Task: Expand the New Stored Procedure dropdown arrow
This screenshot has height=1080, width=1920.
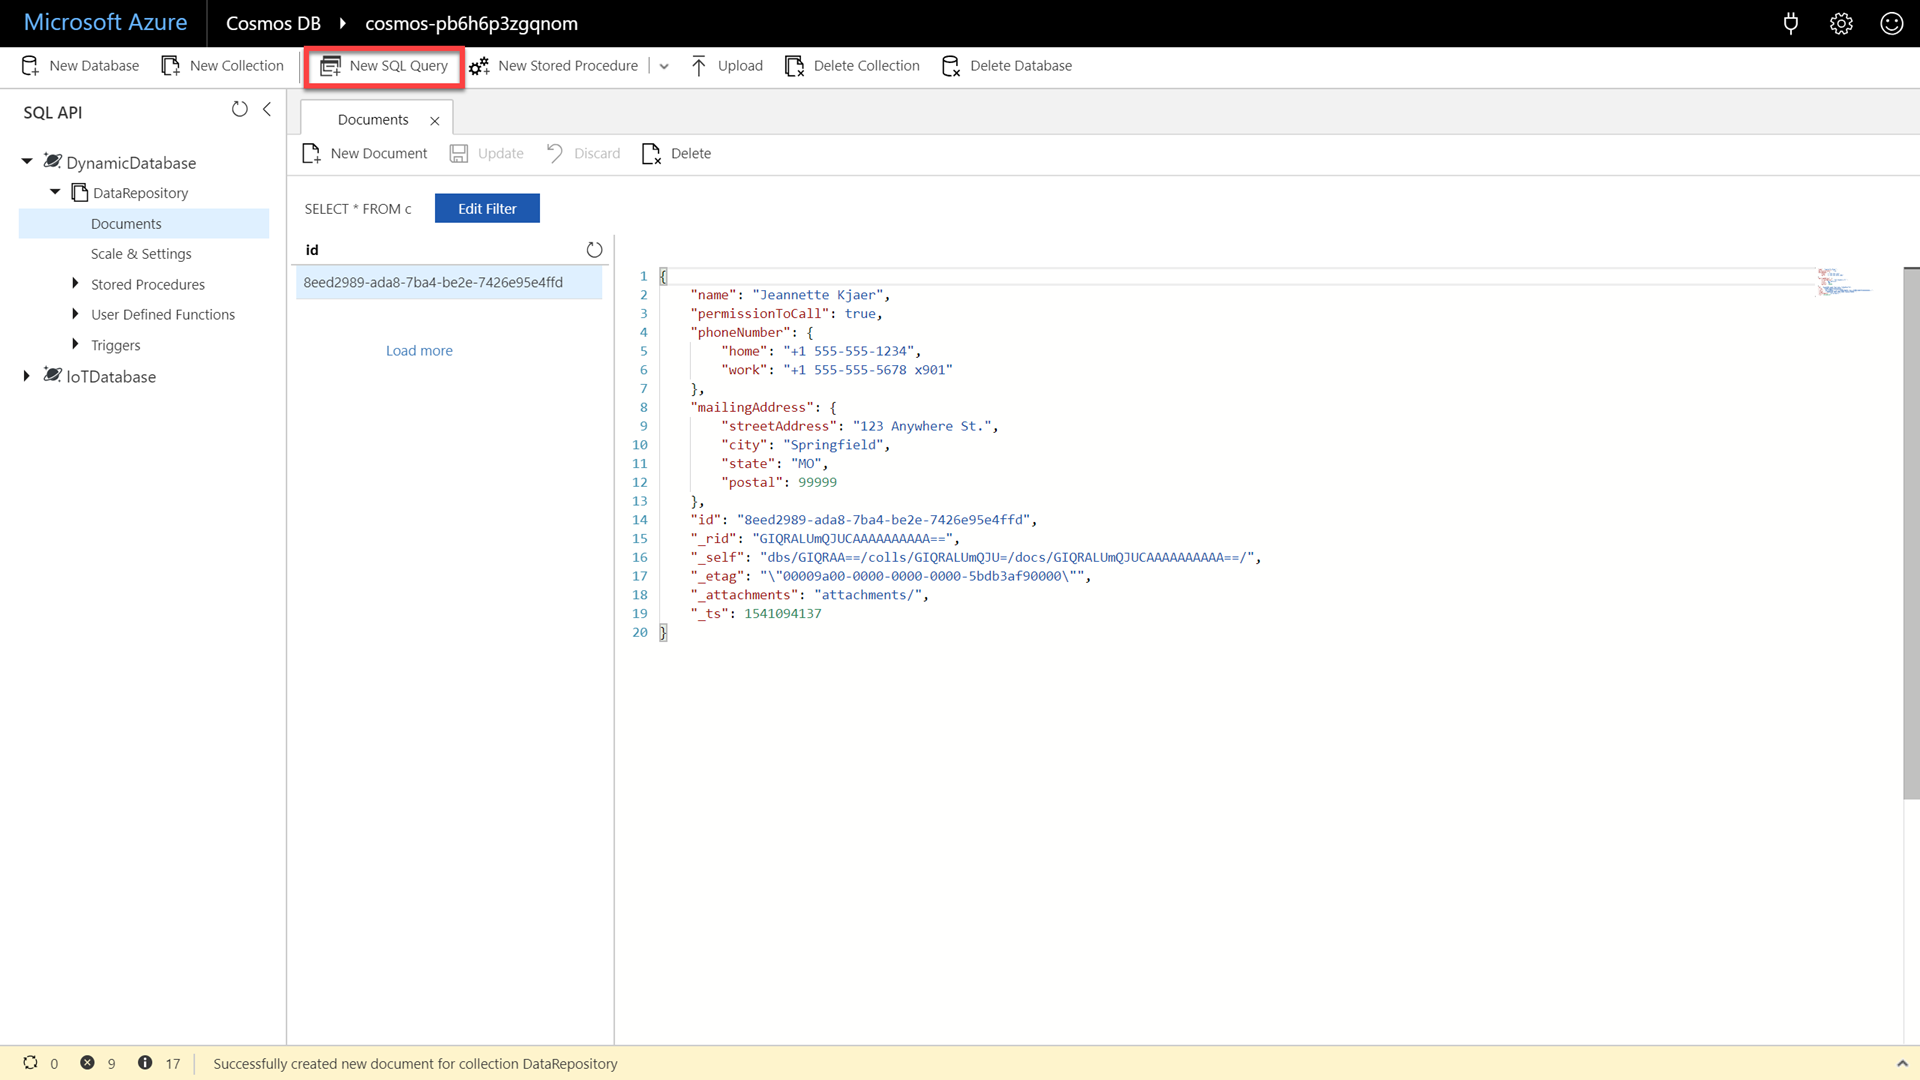Action: coord(664,66)
